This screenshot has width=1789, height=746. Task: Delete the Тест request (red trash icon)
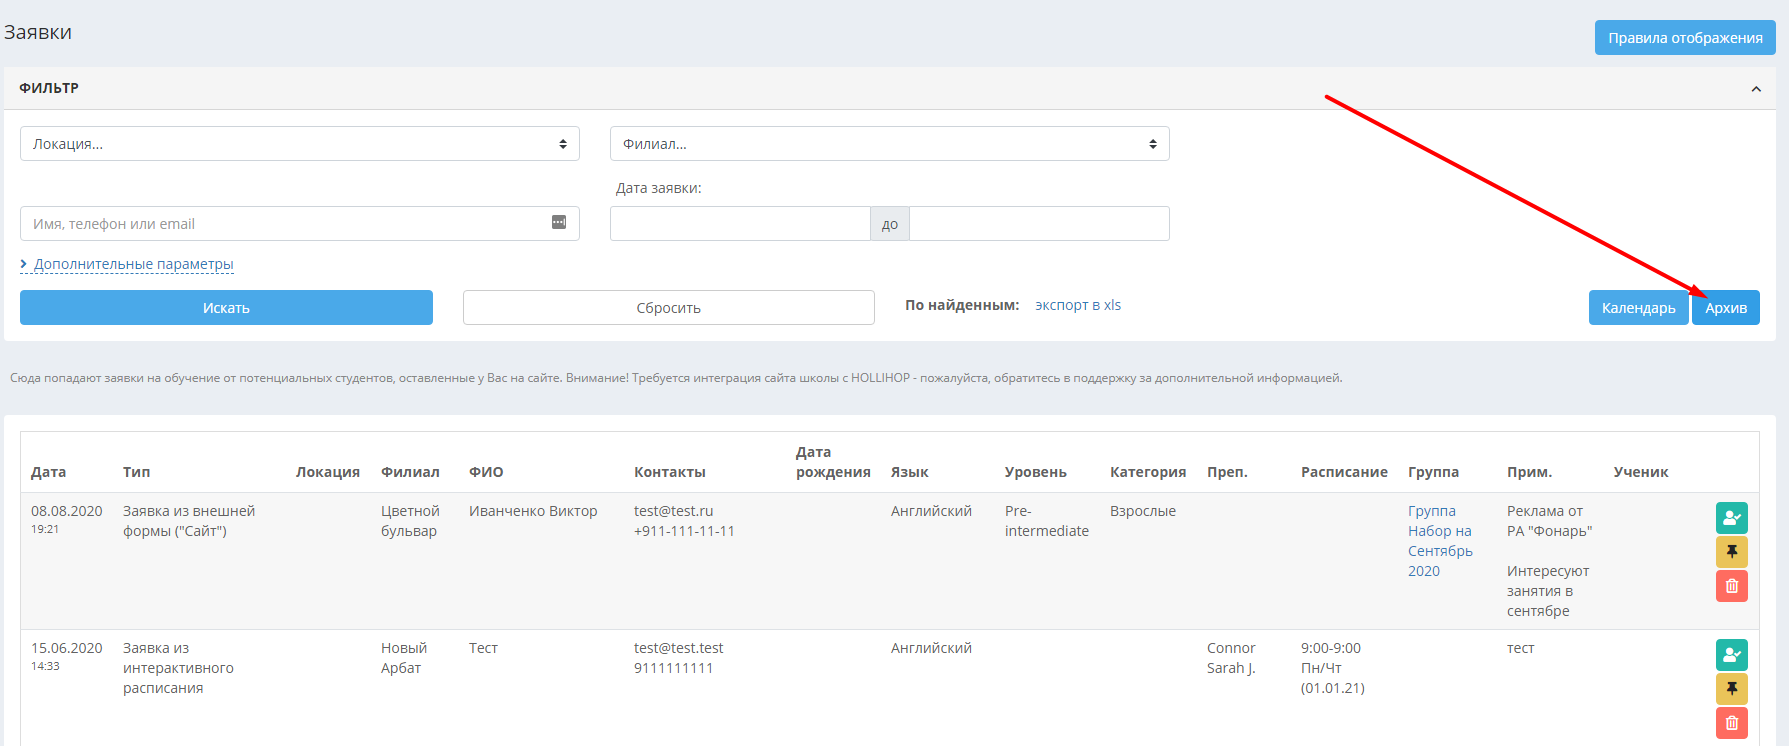pos(1732,723)
